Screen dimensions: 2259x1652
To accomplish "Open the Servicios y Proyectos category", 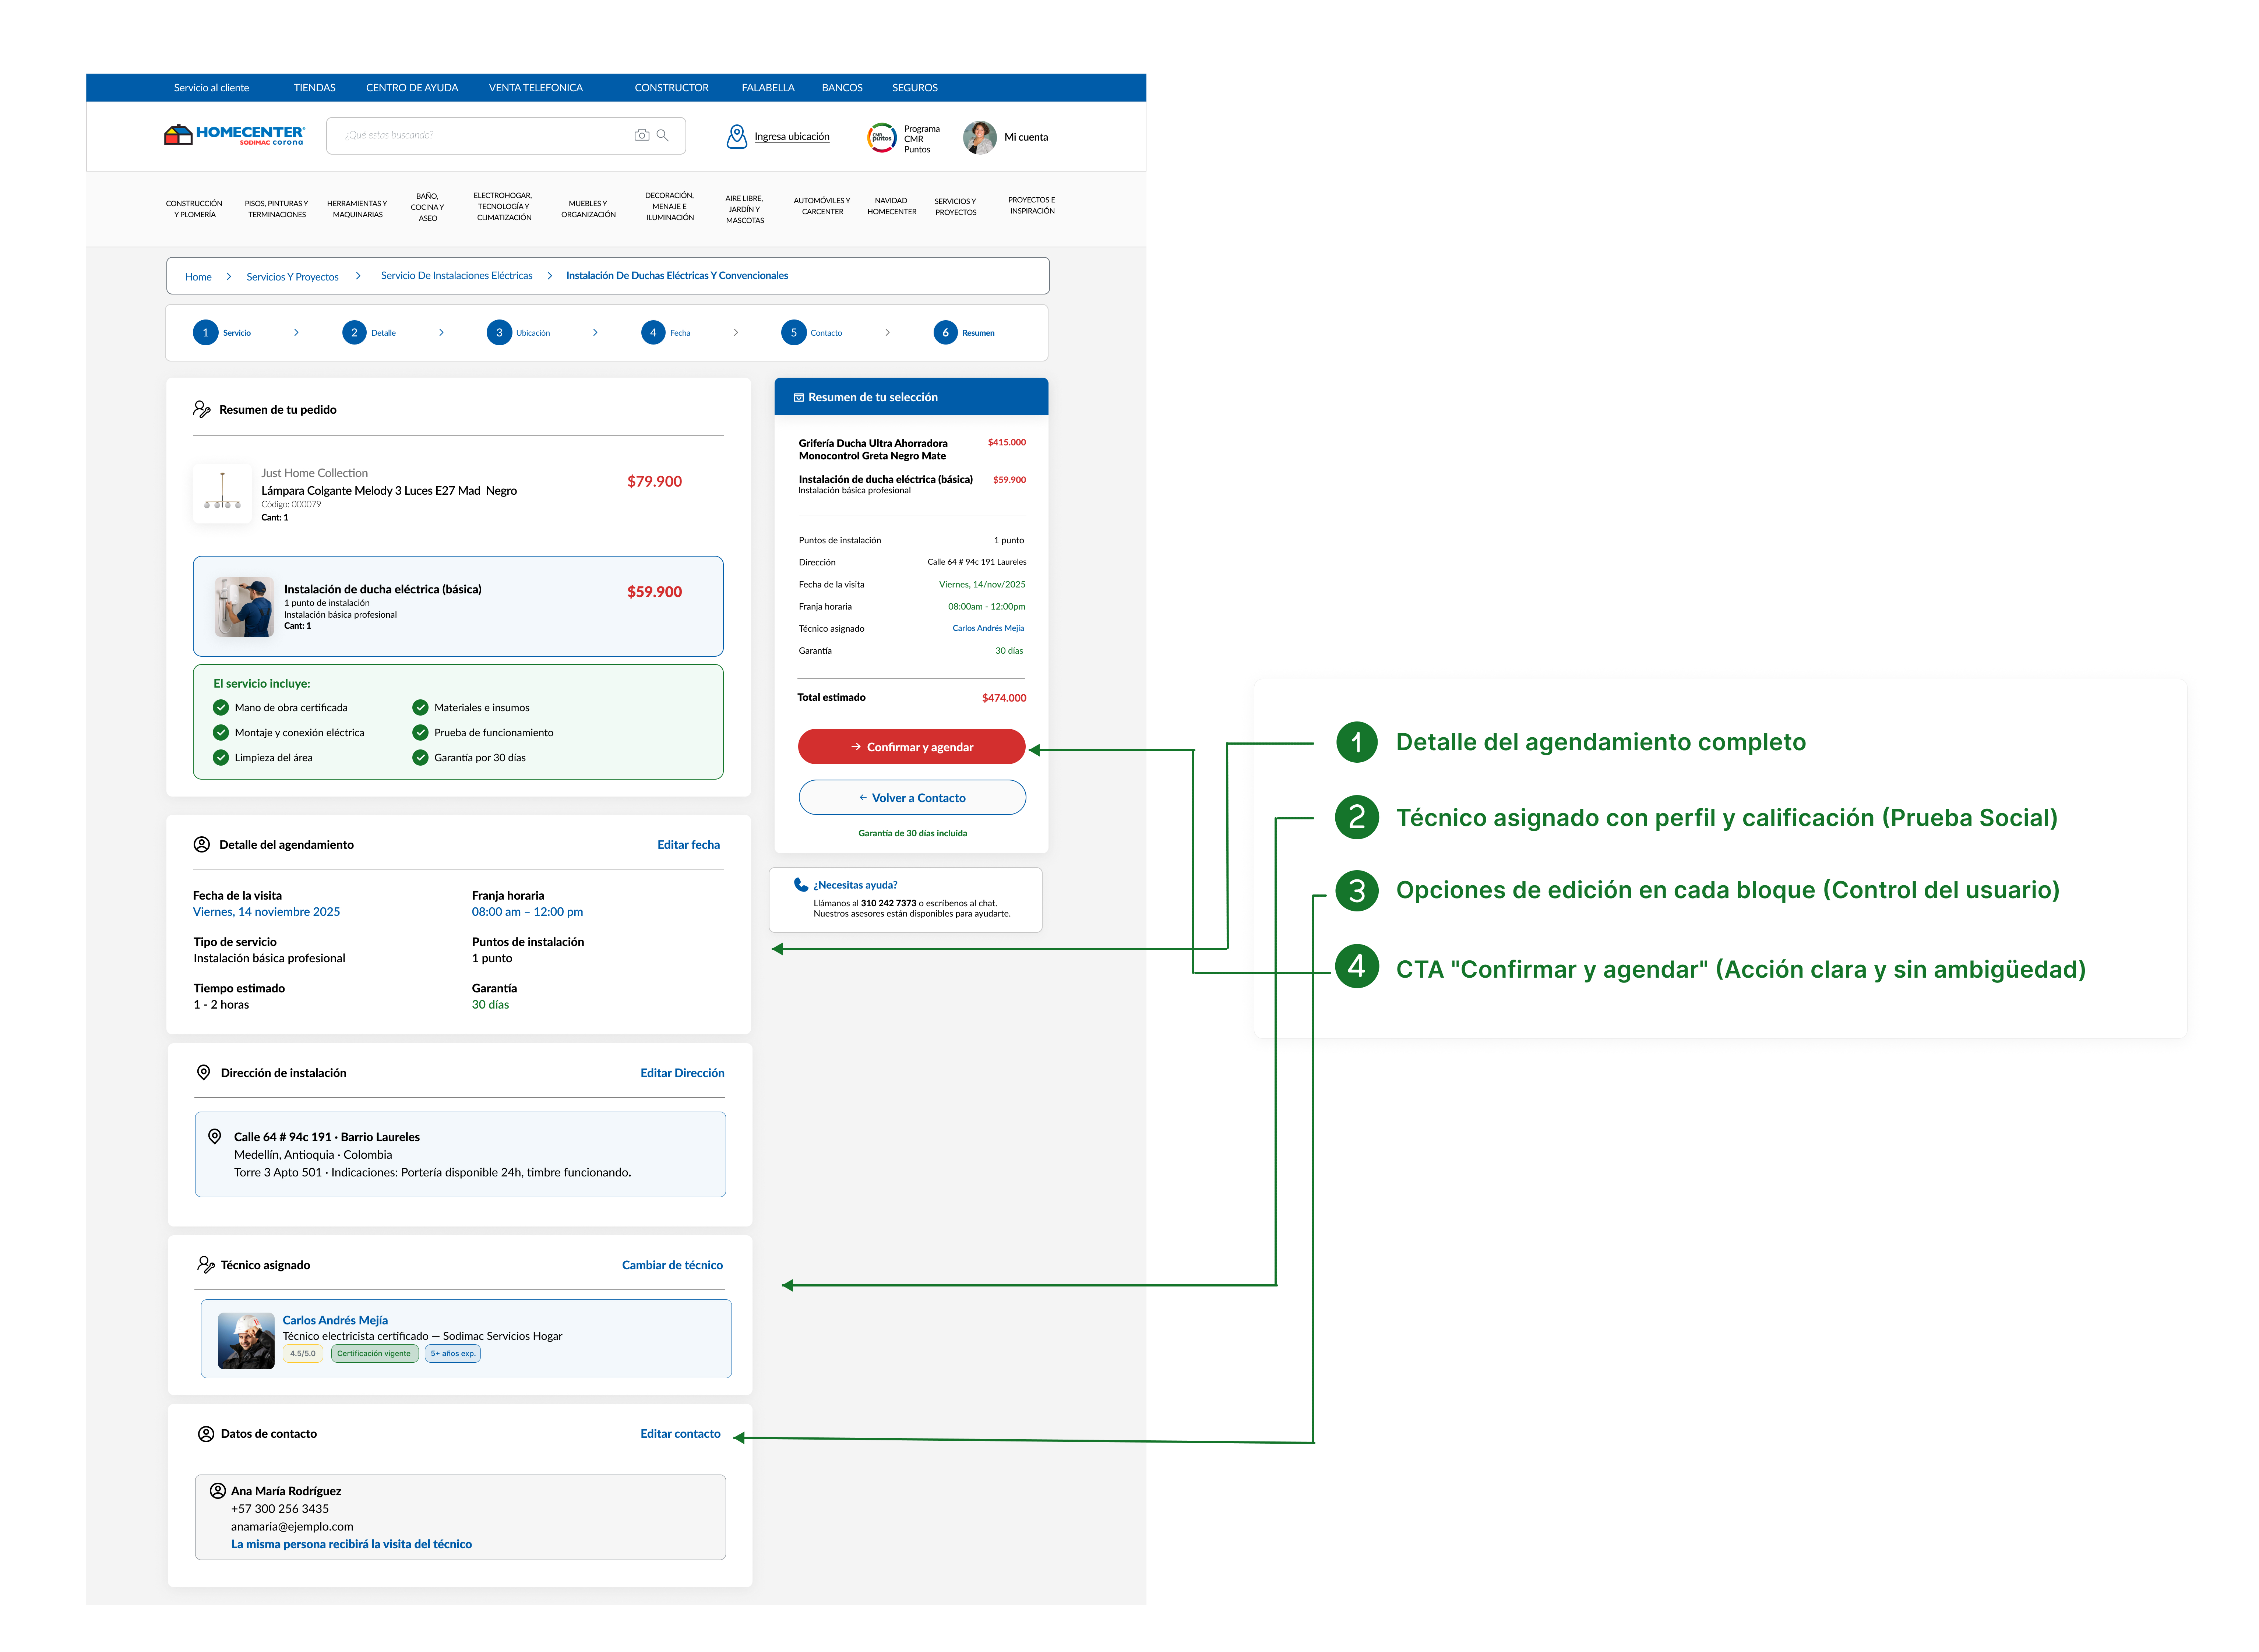I will [956, 206].
